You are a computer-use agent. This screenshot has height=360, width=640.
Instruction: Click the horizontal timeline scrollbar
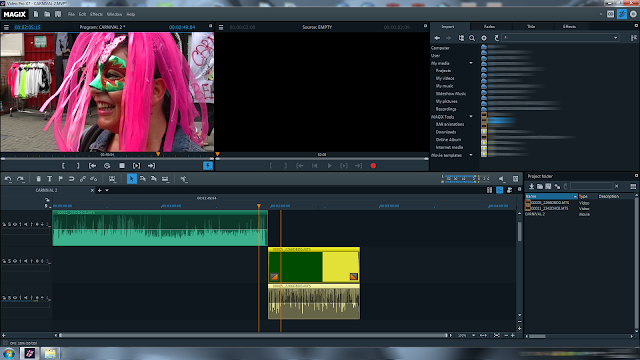pos(253,335)
